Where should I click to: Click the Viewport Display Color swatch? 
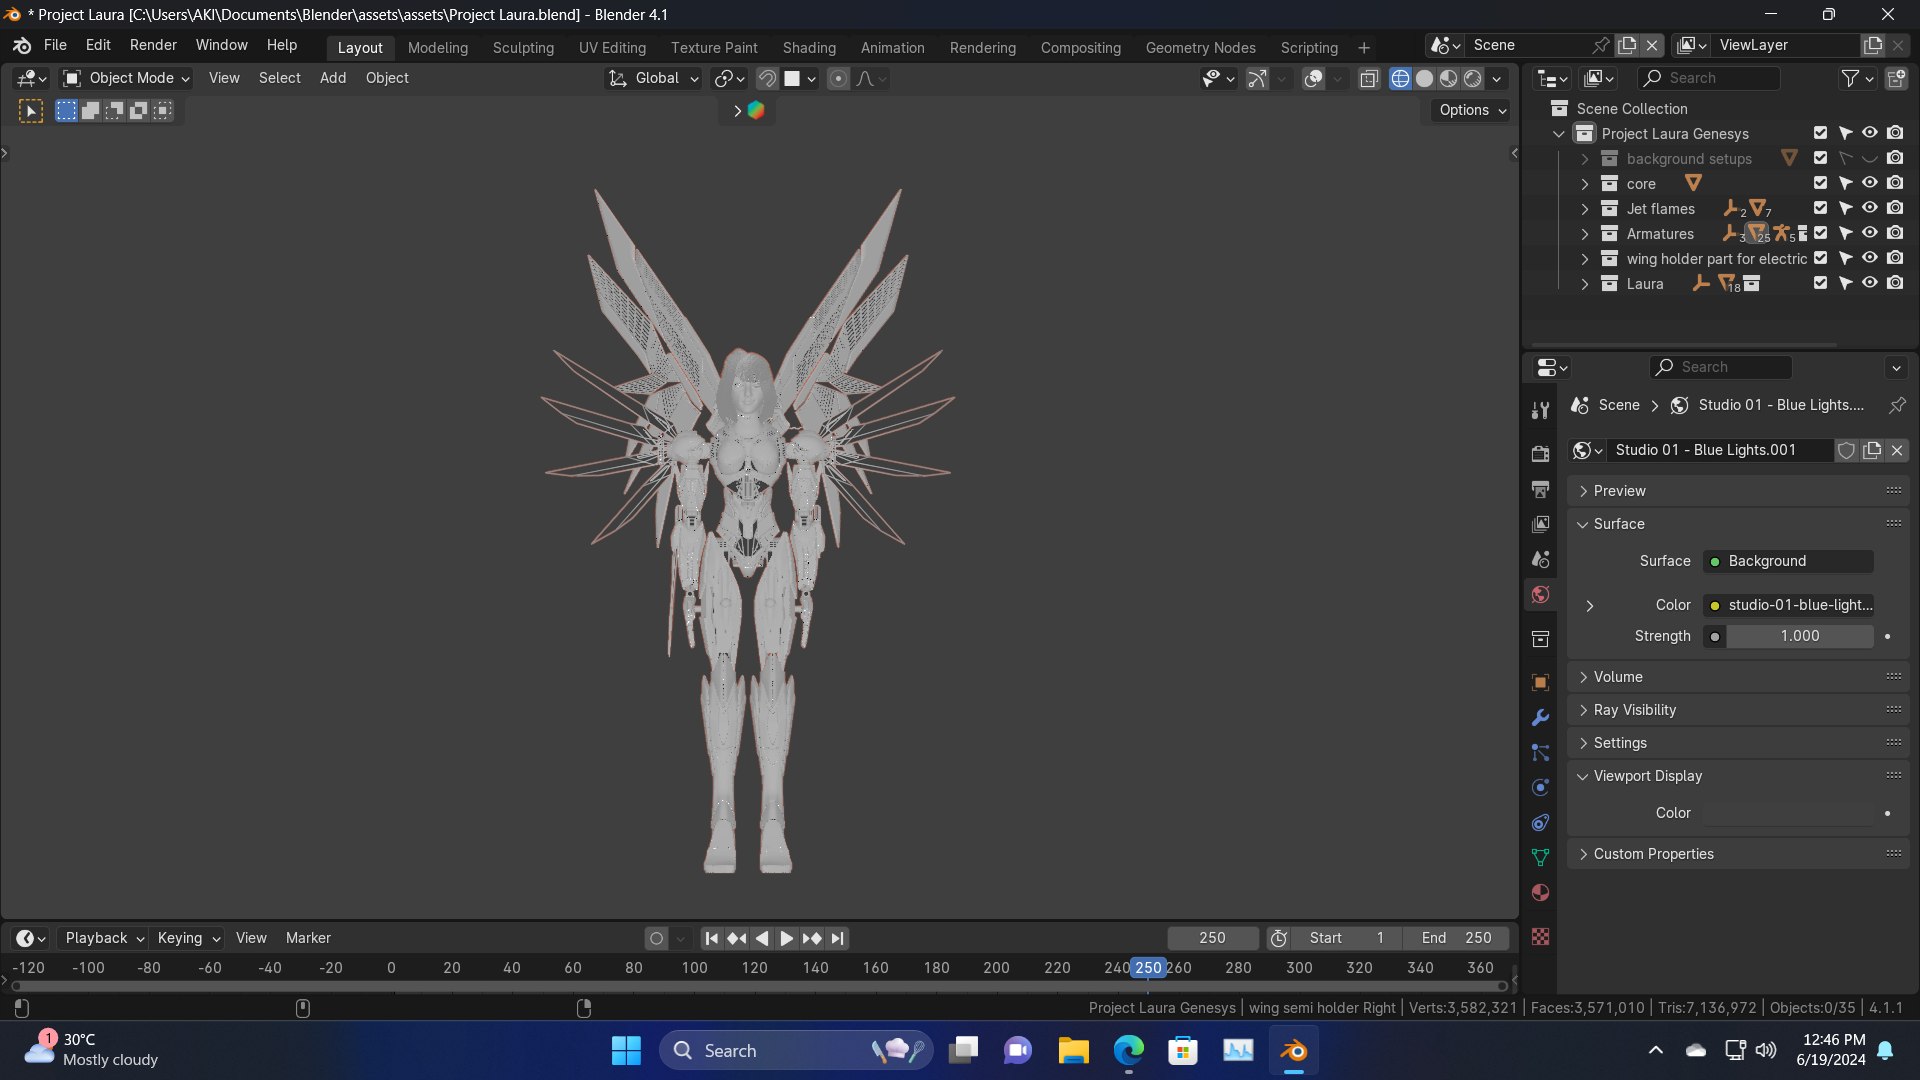click(1788, 813)
